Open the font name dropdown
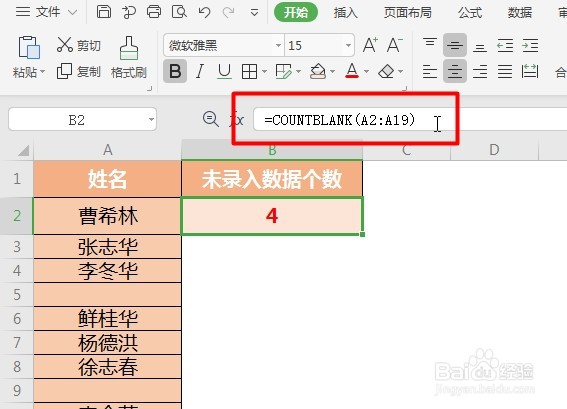 click(x=278, y=46)
